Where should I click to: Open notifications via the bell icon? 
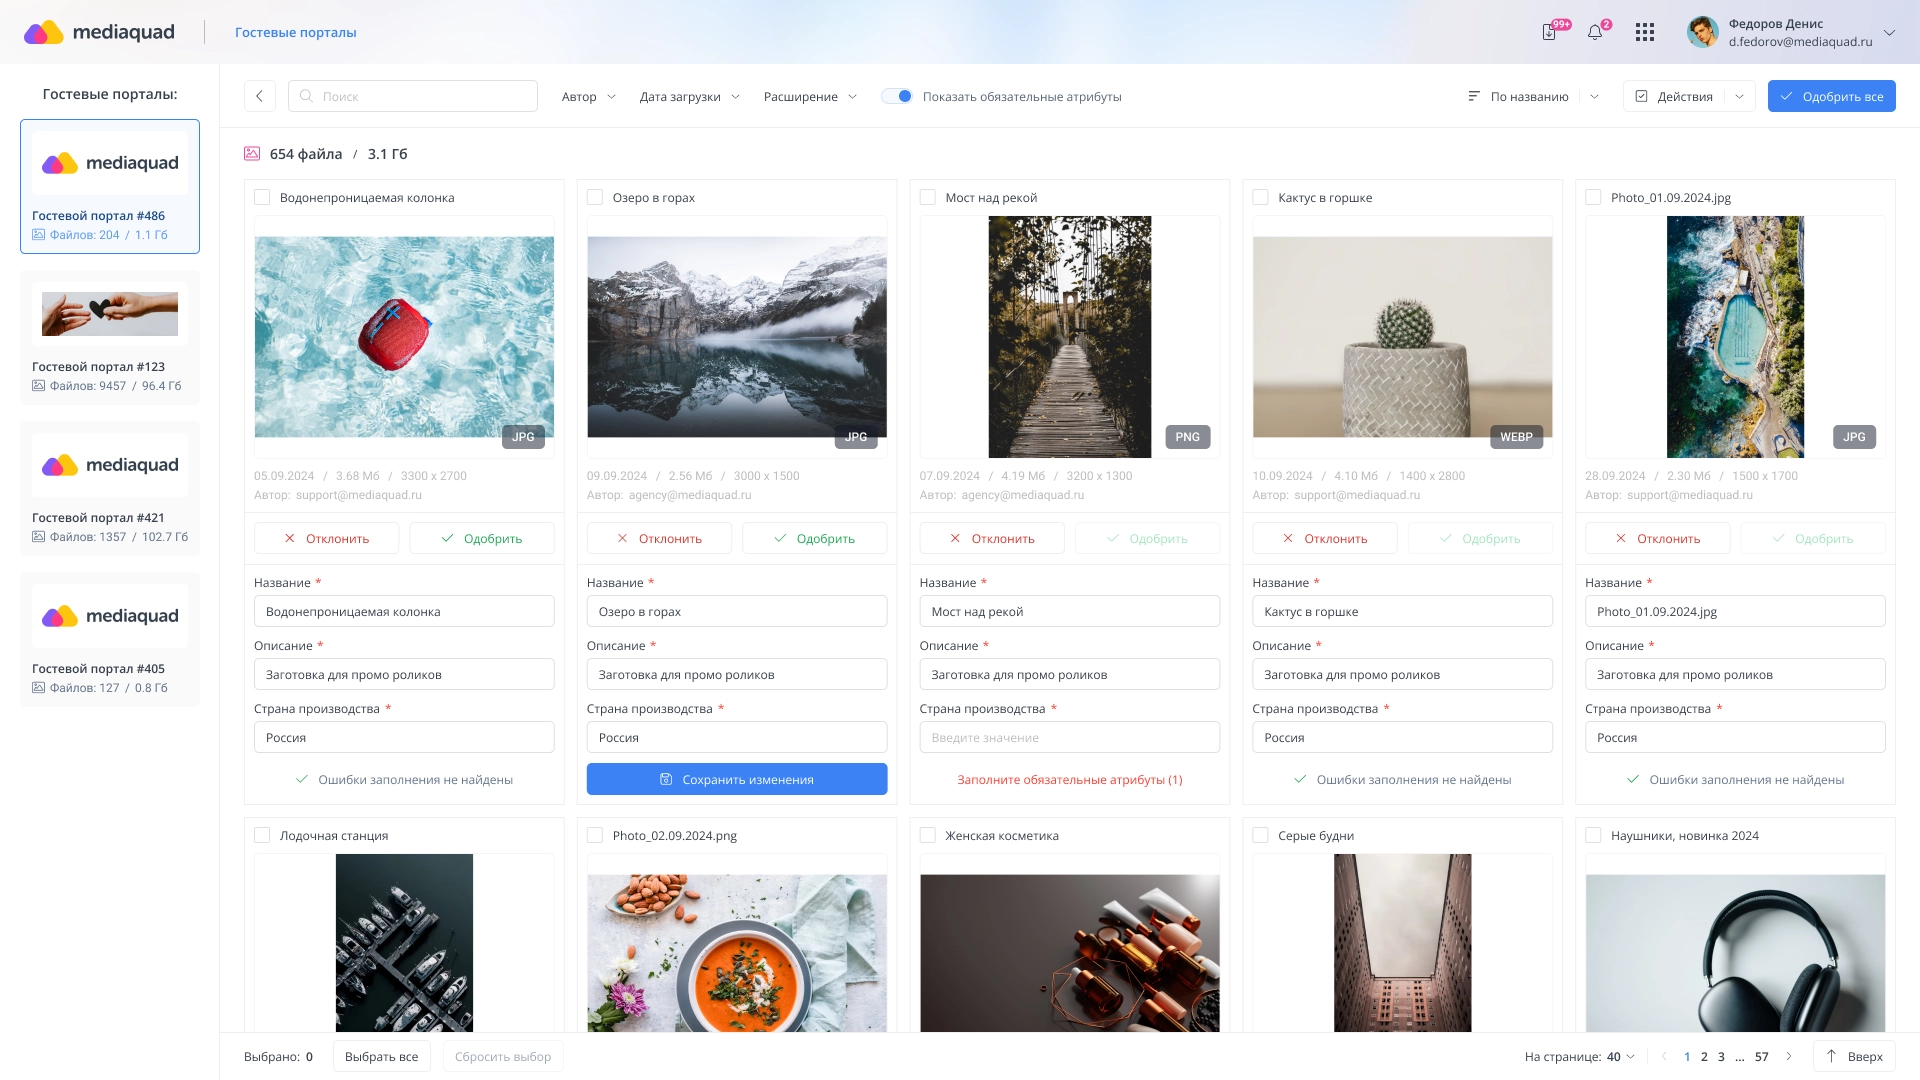(x=1595, y=32)
